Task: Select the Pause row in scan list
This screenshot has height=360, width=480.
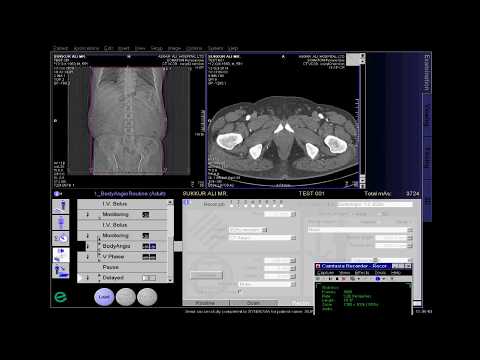Action: 122,267
